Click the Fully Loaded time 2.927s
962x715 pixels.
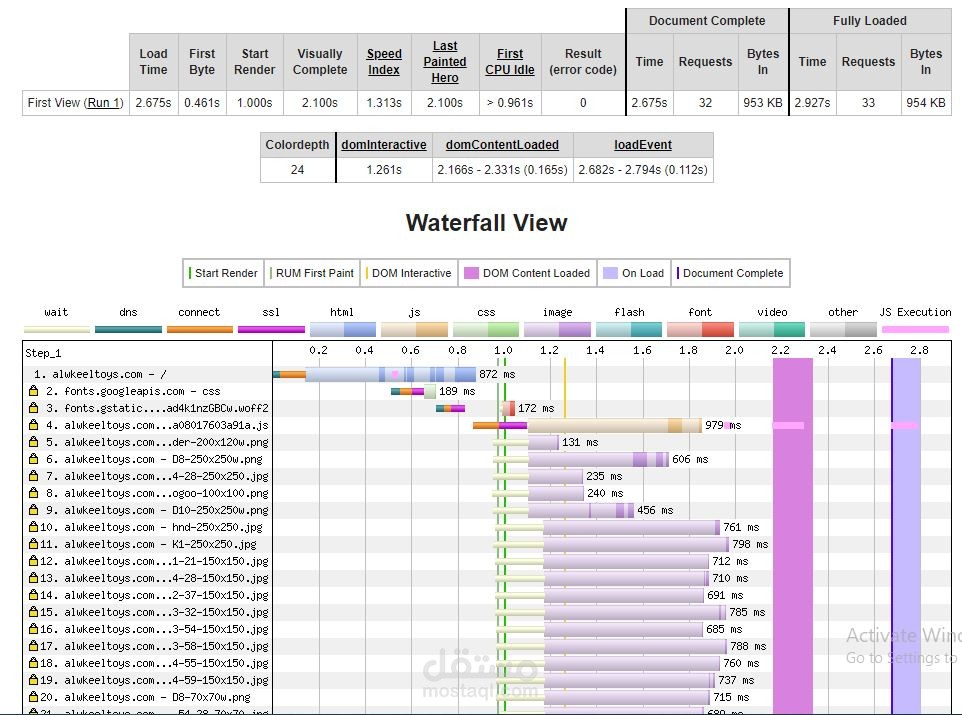click(x=812, y=102)
